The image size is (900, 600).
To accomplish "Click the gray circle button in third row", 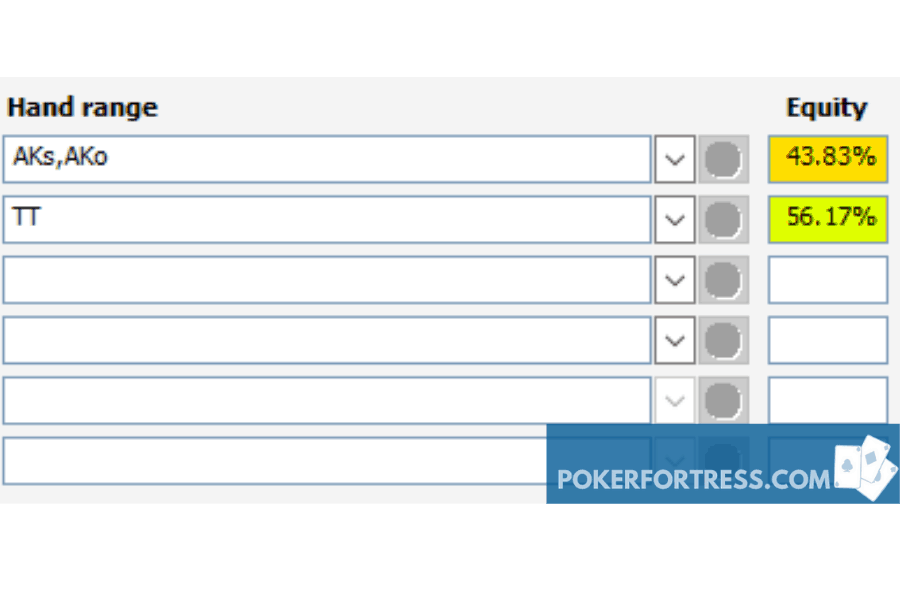I will pos(723,280).
